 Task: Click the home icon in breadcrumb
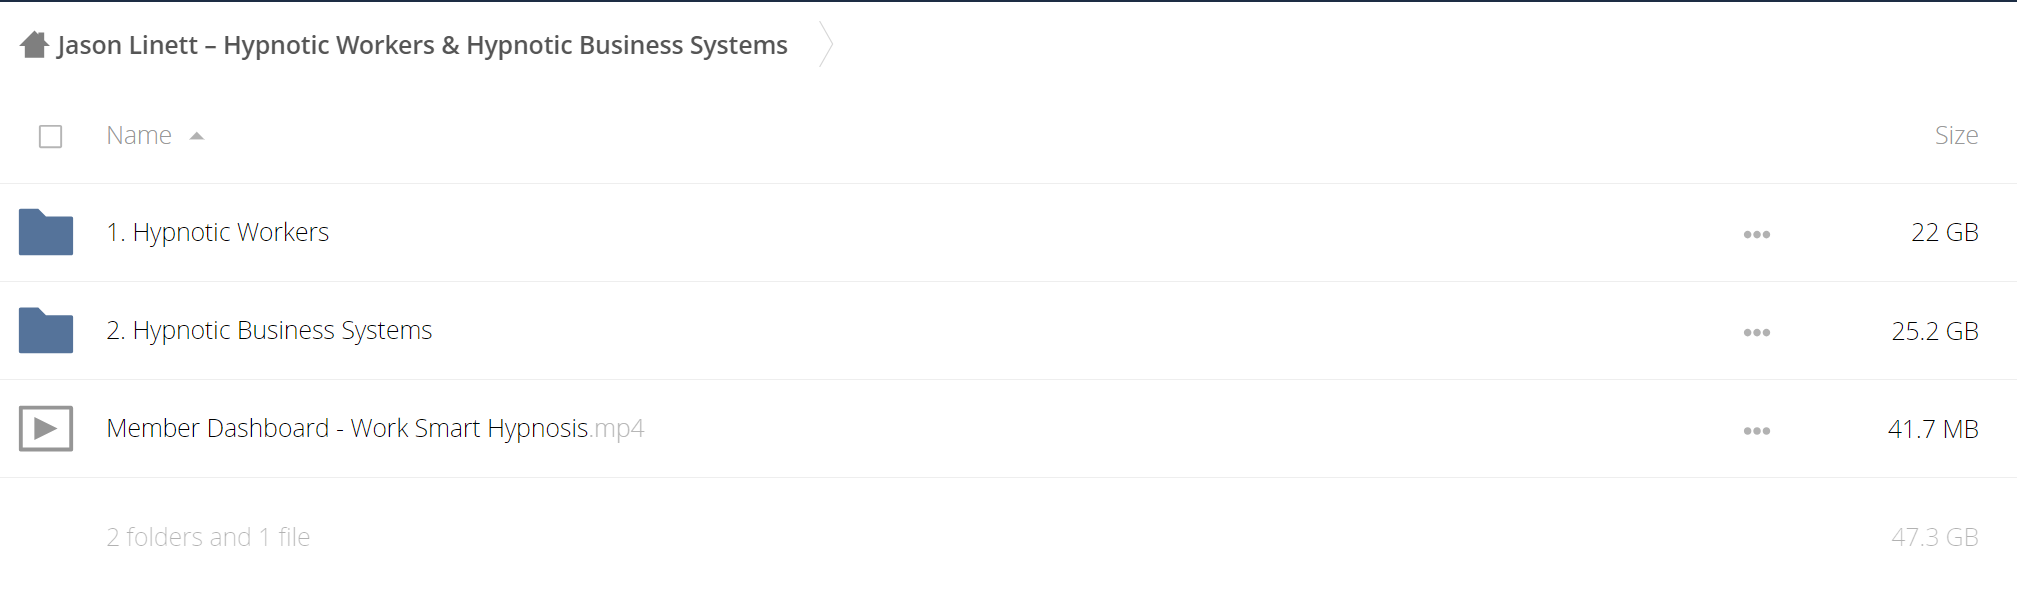pyautogui.click(x=34, y=45)
